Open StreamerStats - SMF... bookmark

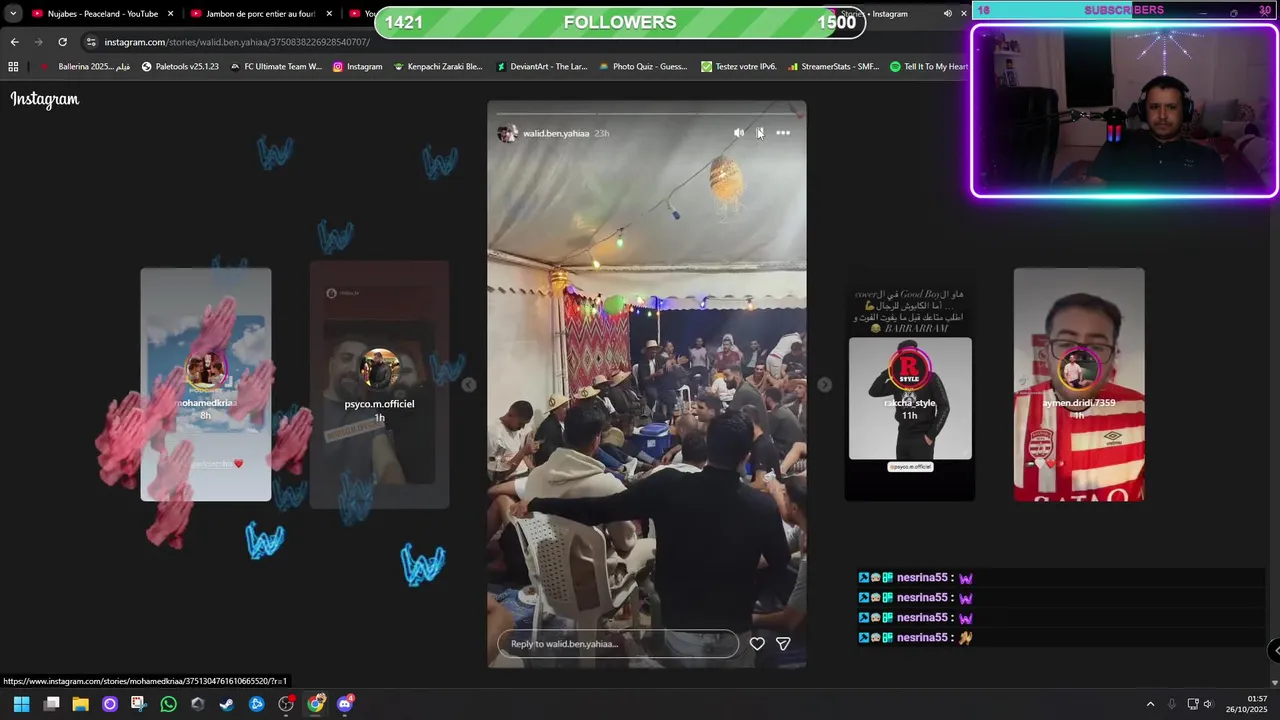tap(833, 67)
